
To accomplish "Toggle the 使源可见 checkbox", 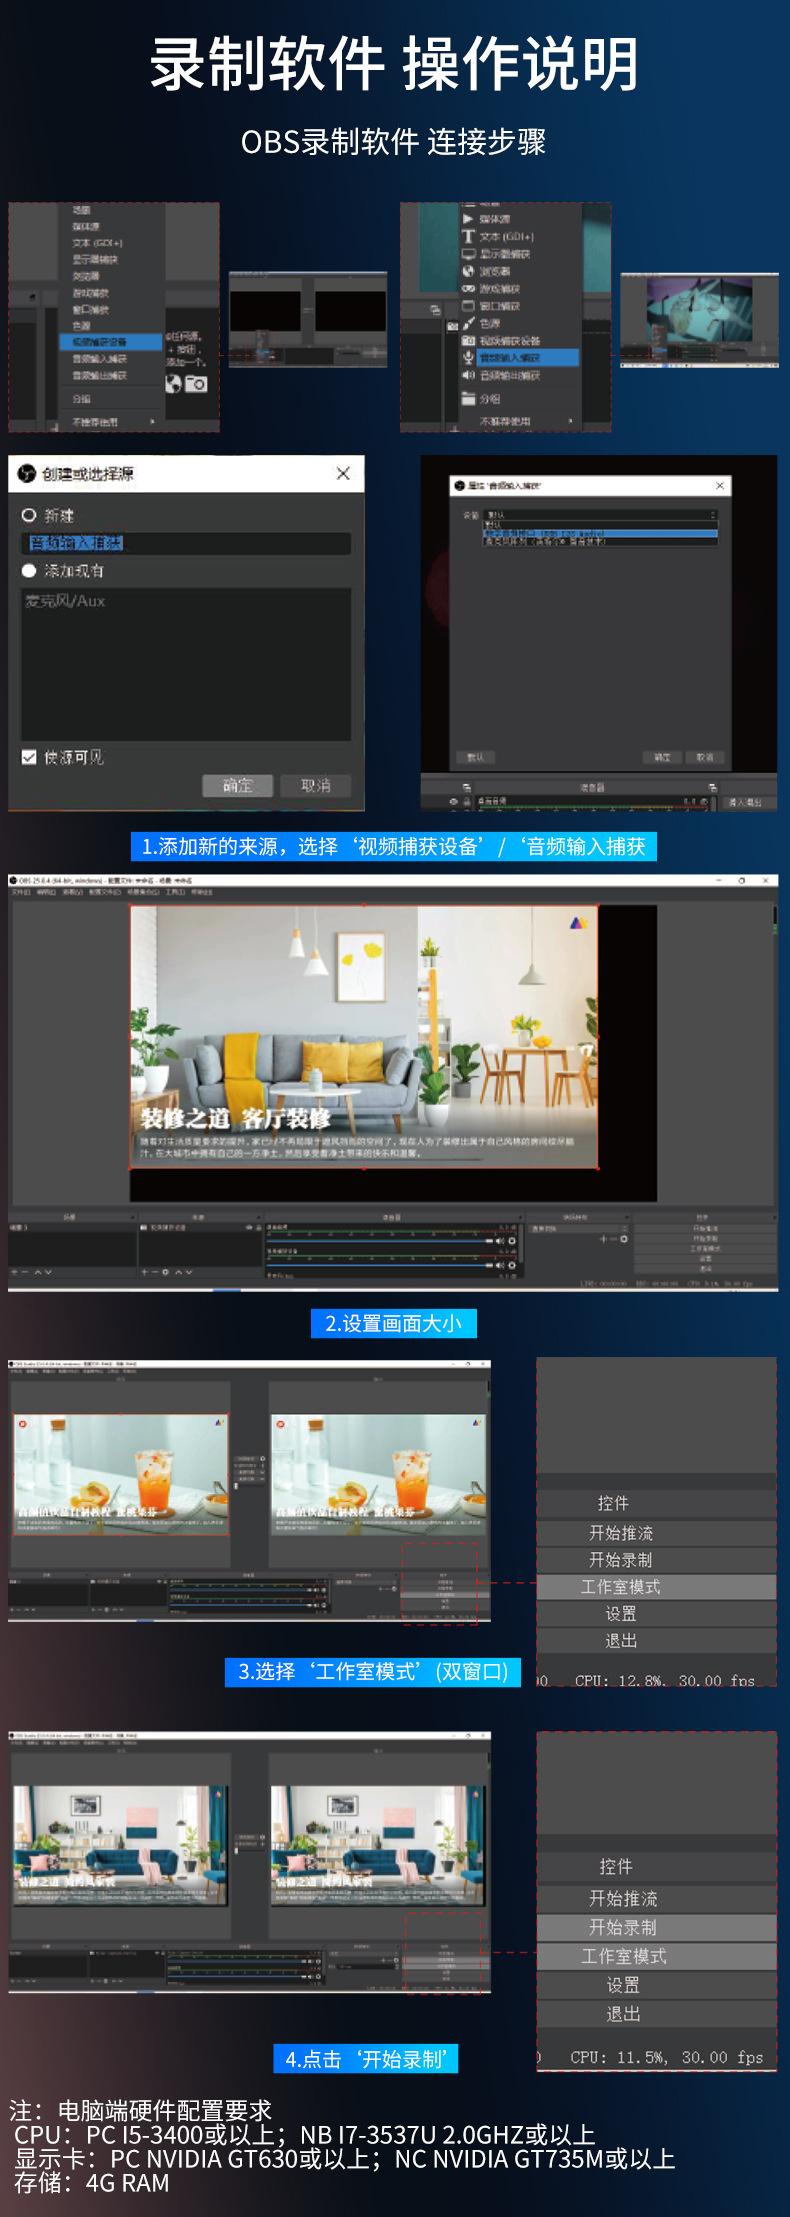I will coord(29,757).
